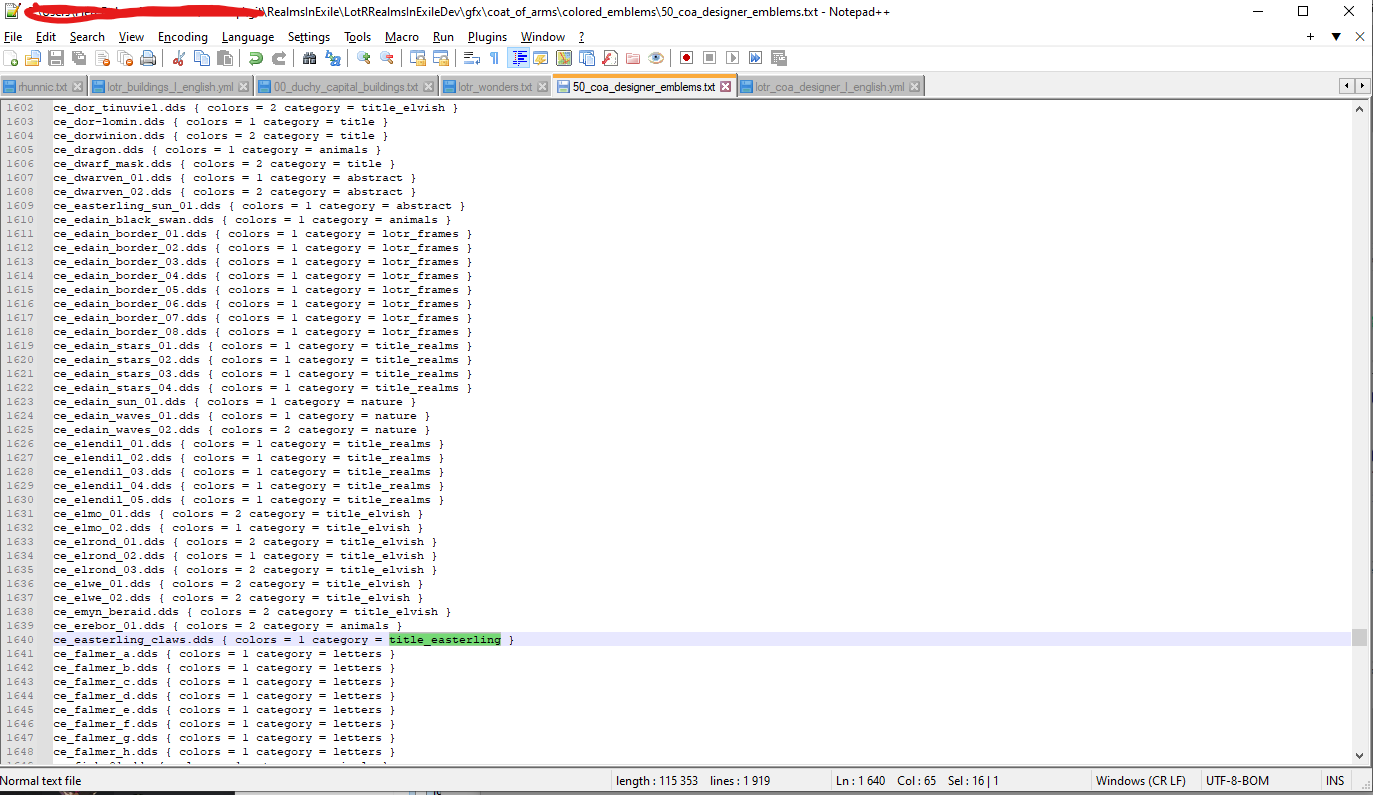Image resolution: width=1373 pixels, height=795 pixels.
Task: Open the Settings menu
Action: click(x=308, y=36)
